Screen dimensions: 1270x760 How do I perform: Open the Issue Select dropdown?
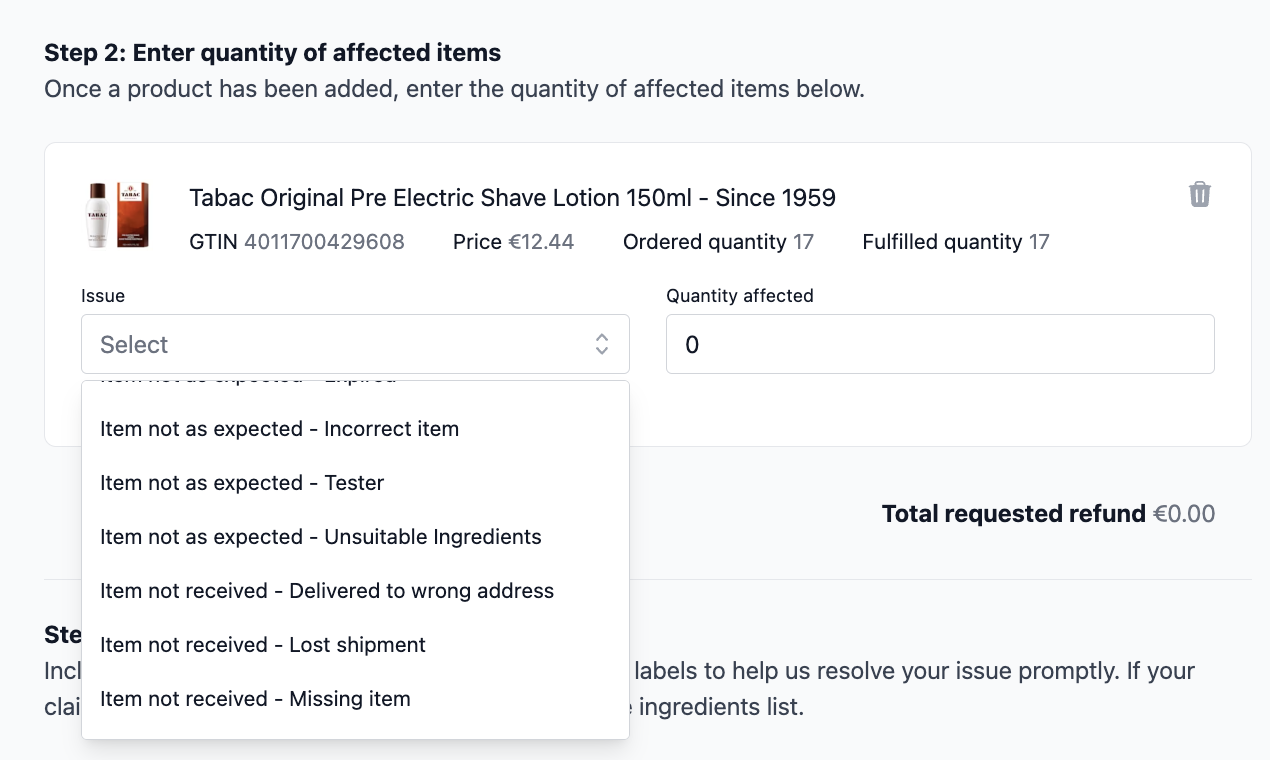[x=355, y=344]
